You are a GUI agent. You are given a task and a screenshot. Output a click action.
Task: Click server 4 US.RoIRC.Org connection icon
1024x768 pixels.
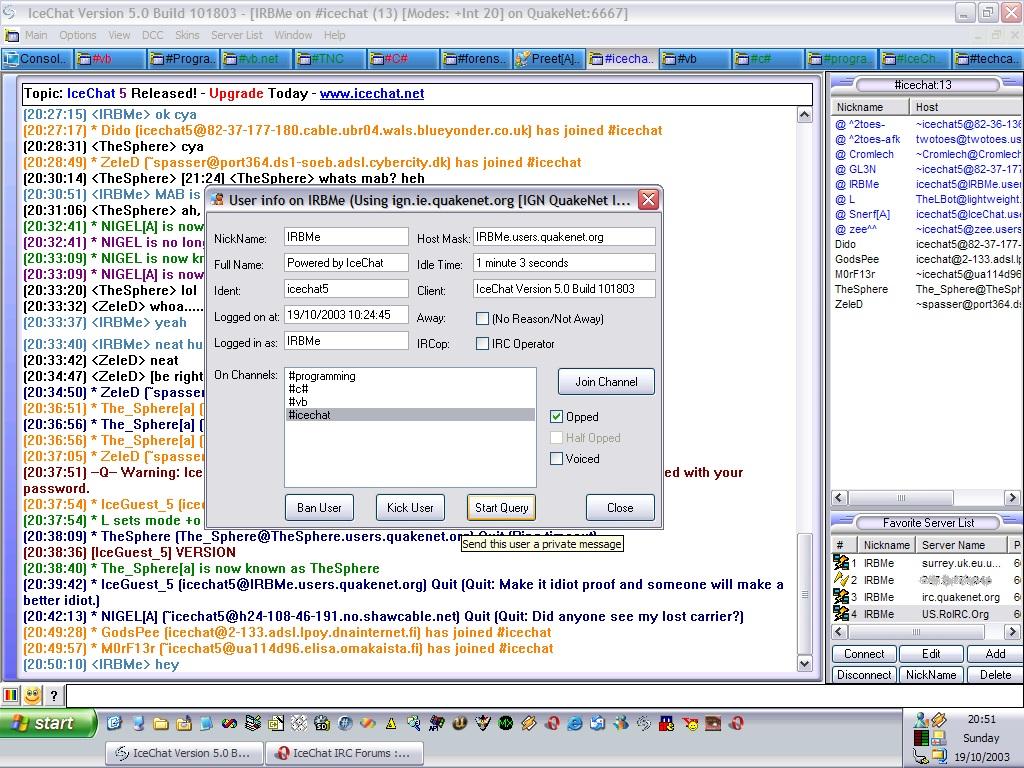point(841,613)
